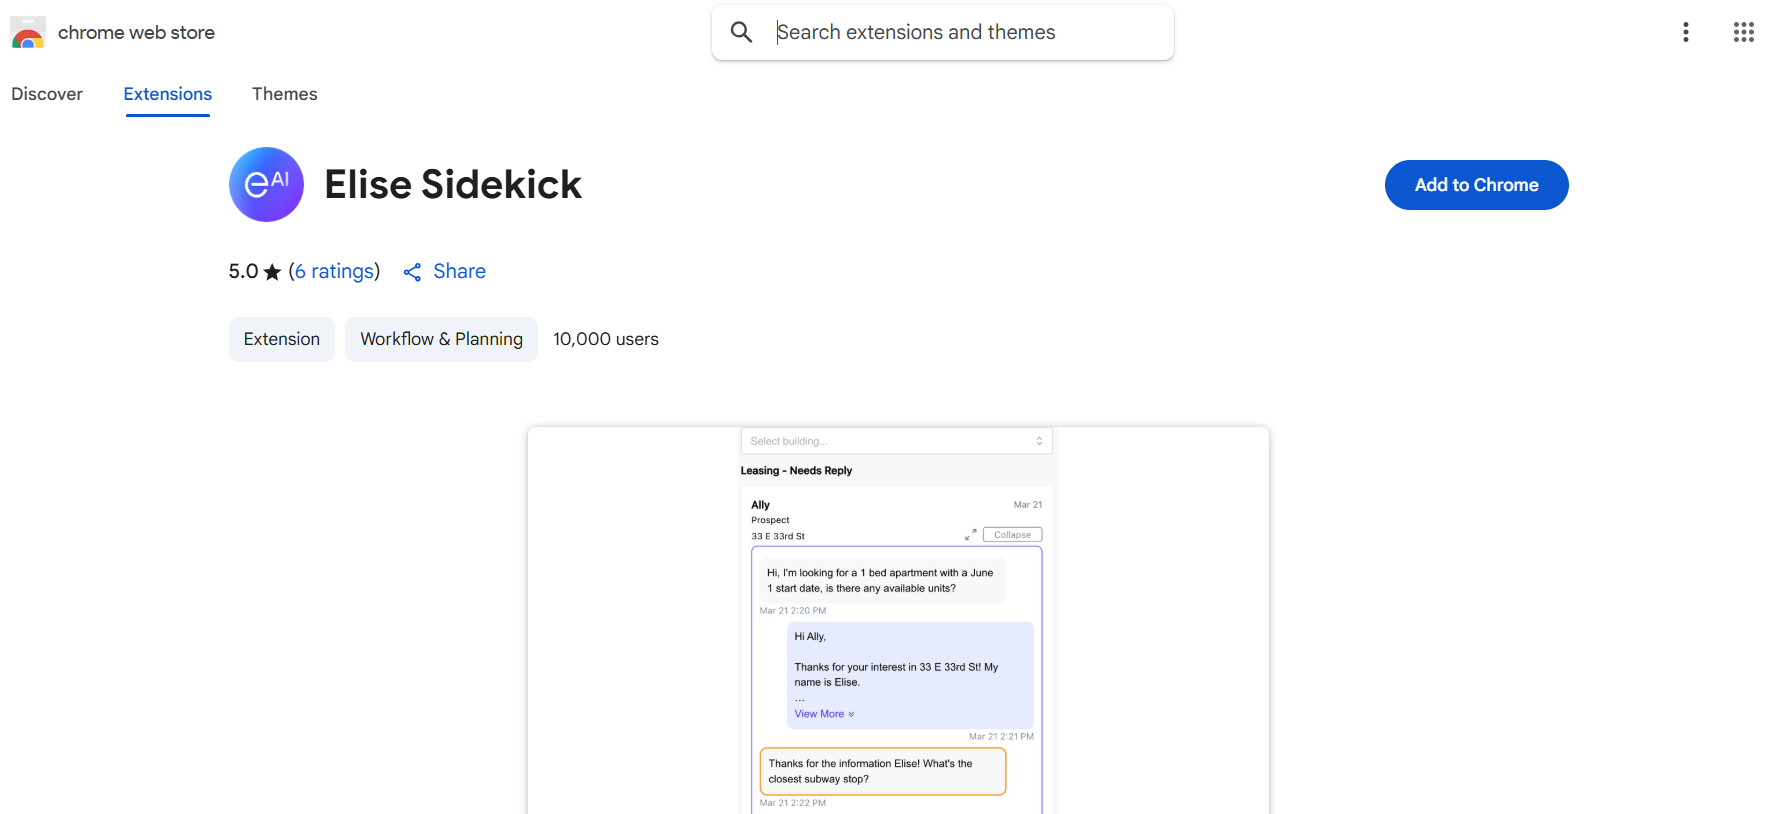1769x814 pixels.
Task: Select the Extensions tab
Action: 168,94
